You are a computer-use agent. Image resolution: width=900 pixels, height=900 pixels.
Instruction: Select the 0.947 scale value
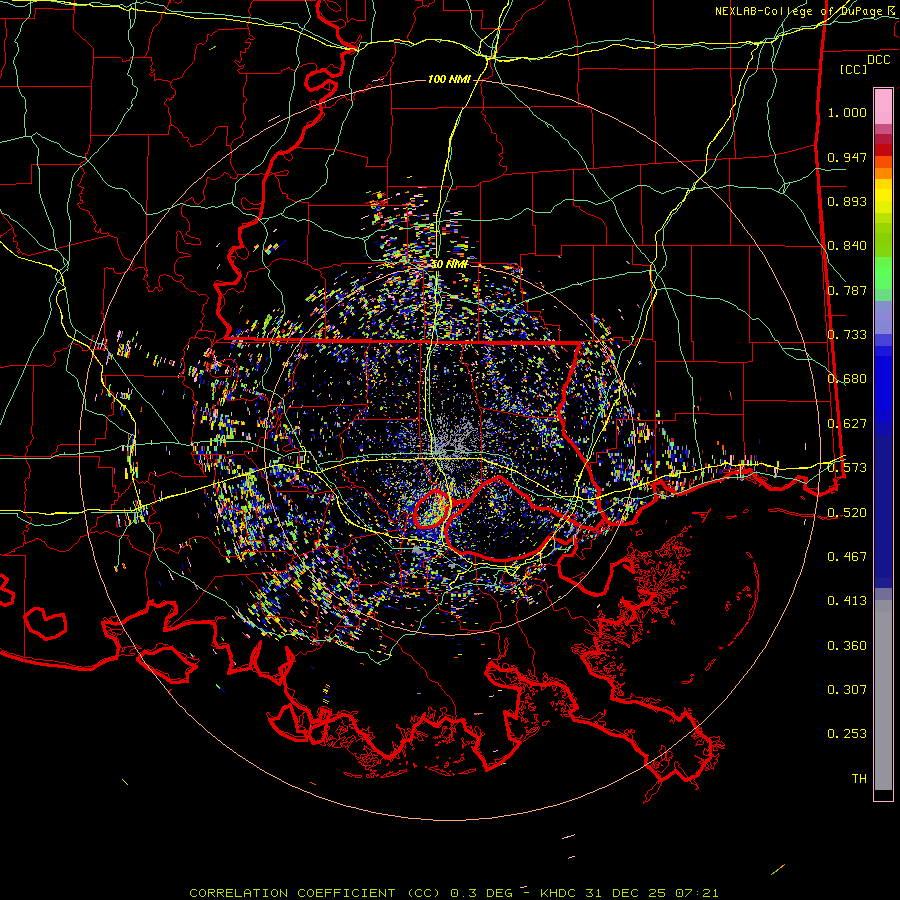point(847,157)
